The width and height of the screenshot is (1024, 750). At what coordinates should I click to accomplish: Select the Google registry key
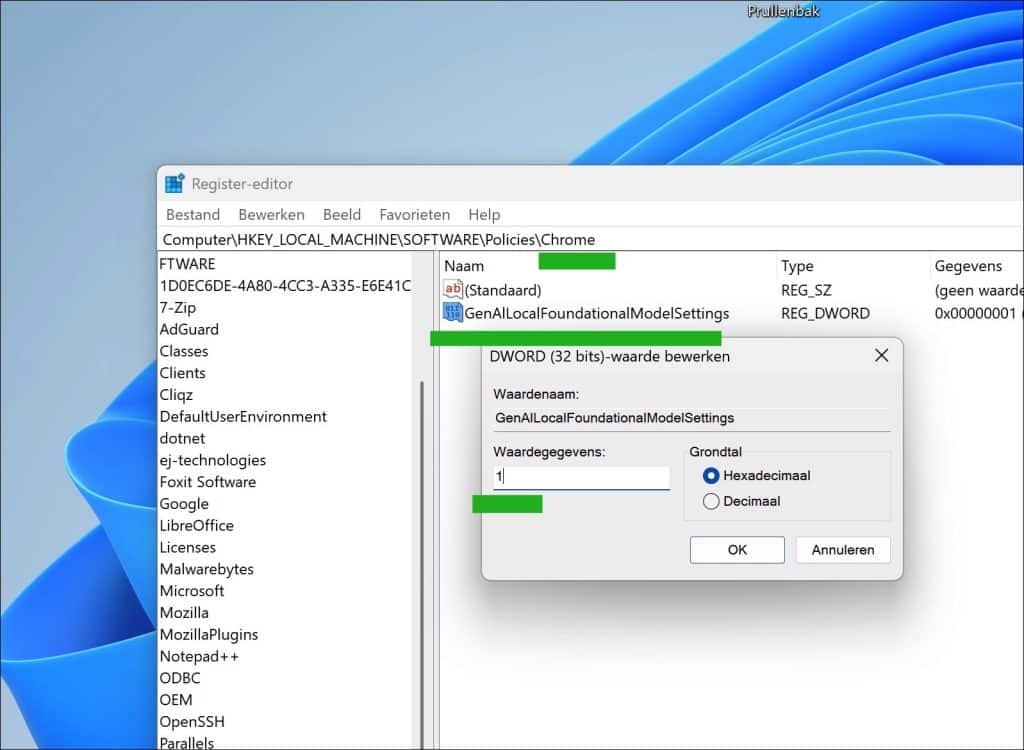click(x=184, y=504)
